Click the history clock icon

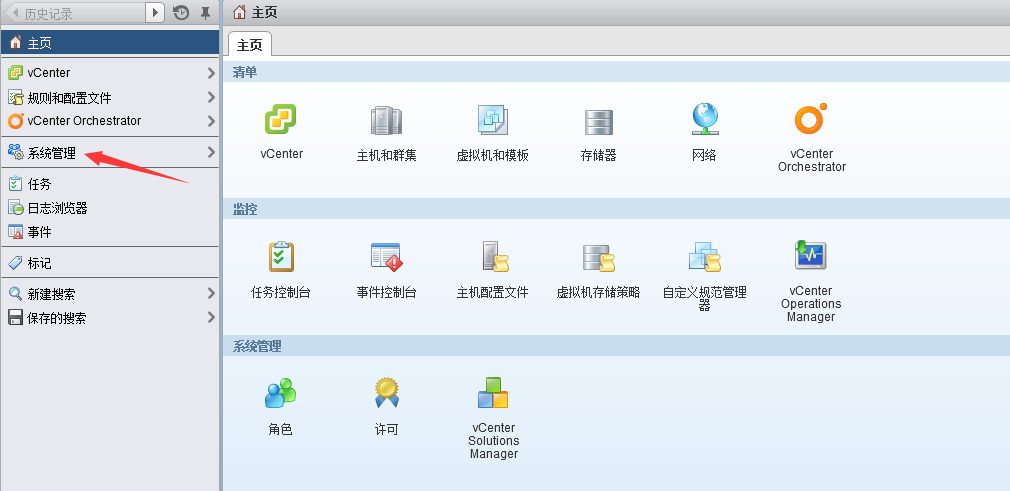(x=181, y=13)
